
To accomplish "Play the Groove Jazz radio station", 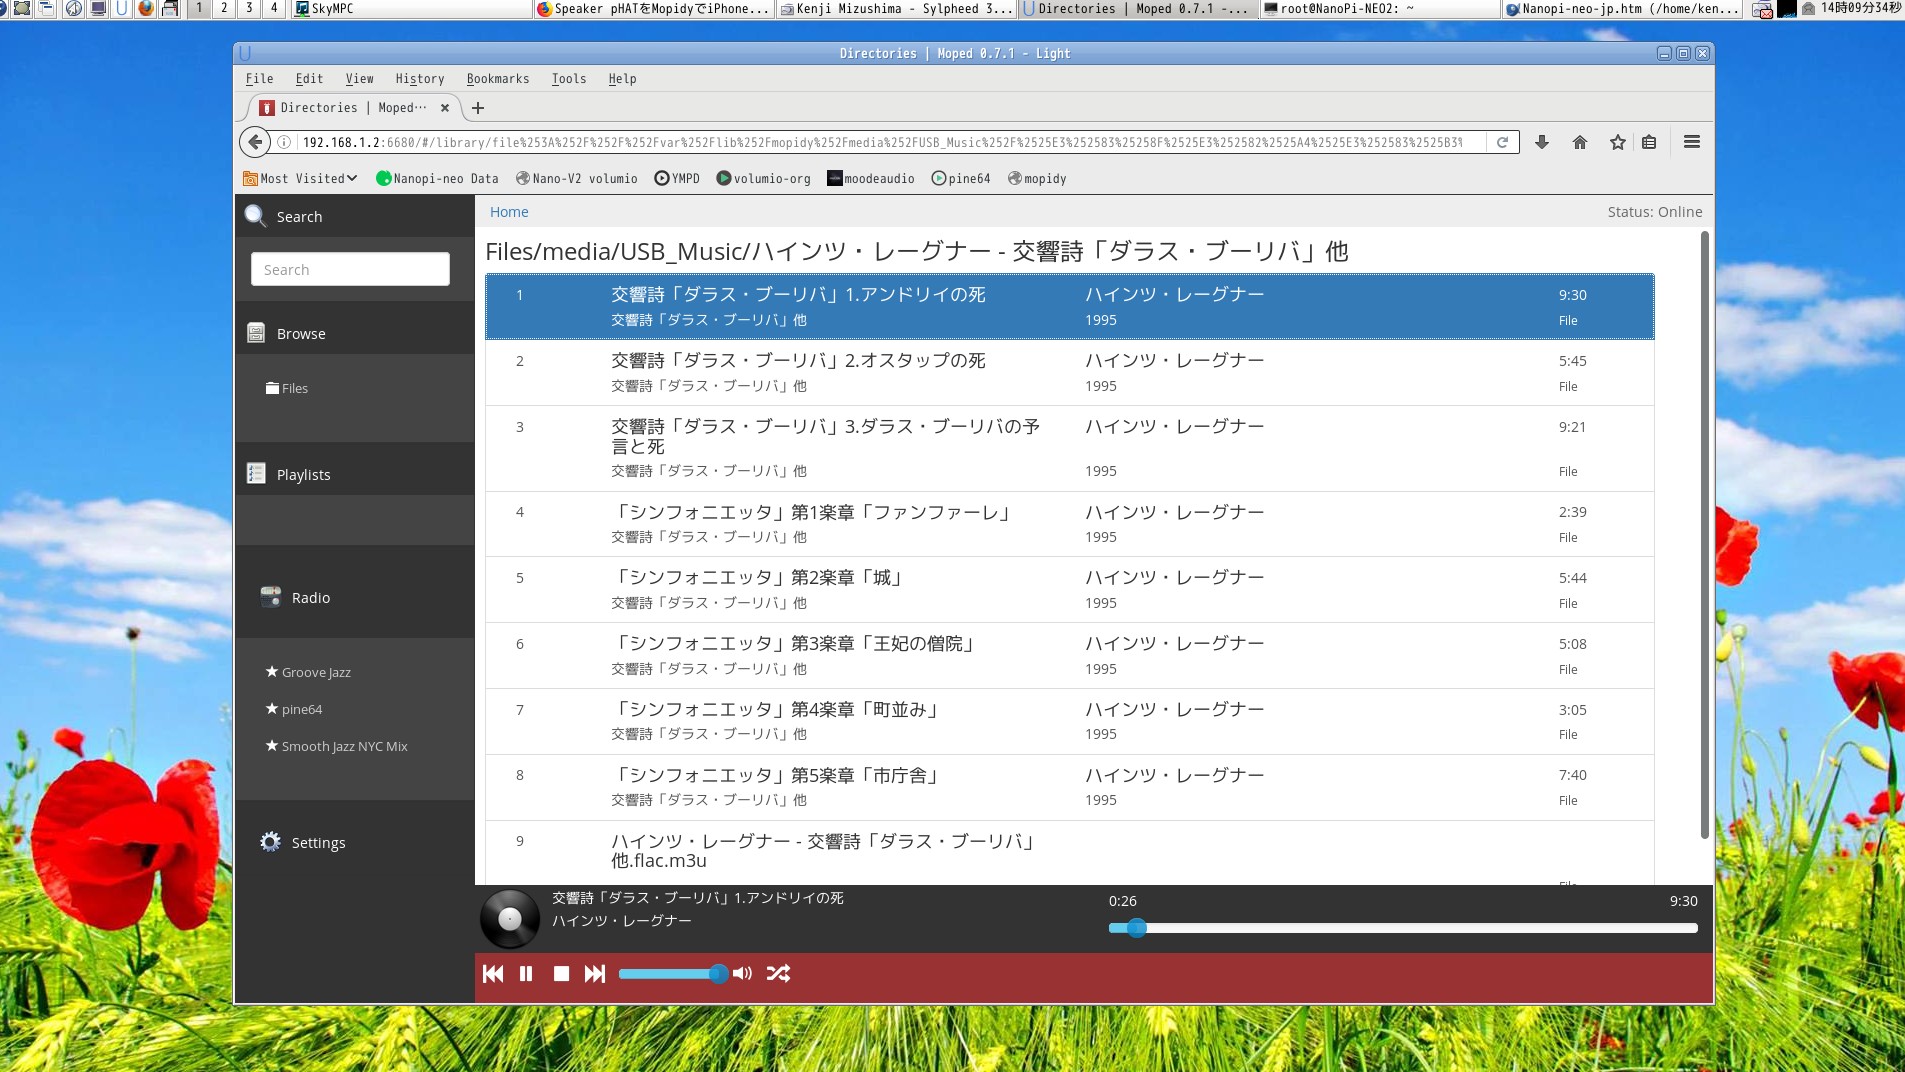I will pyautogui.click(x=316, y=673).
